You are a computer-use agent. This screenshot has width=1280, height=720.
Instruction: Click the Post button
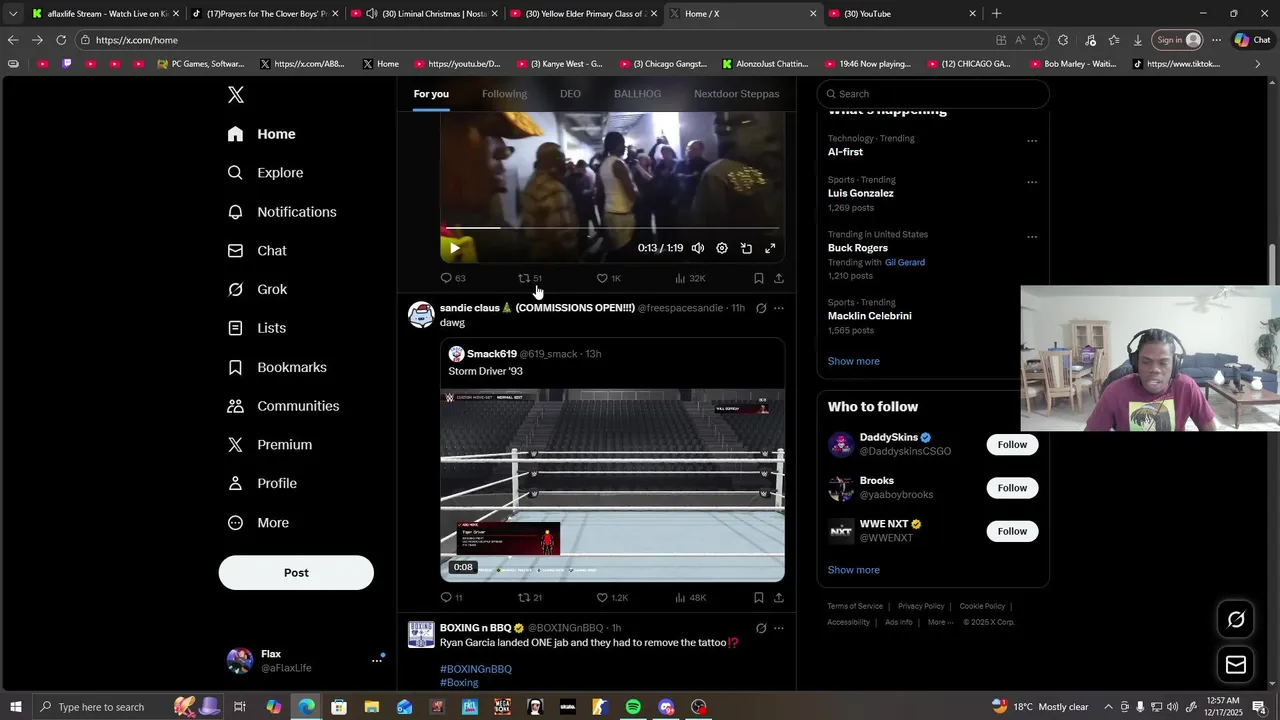296,573
